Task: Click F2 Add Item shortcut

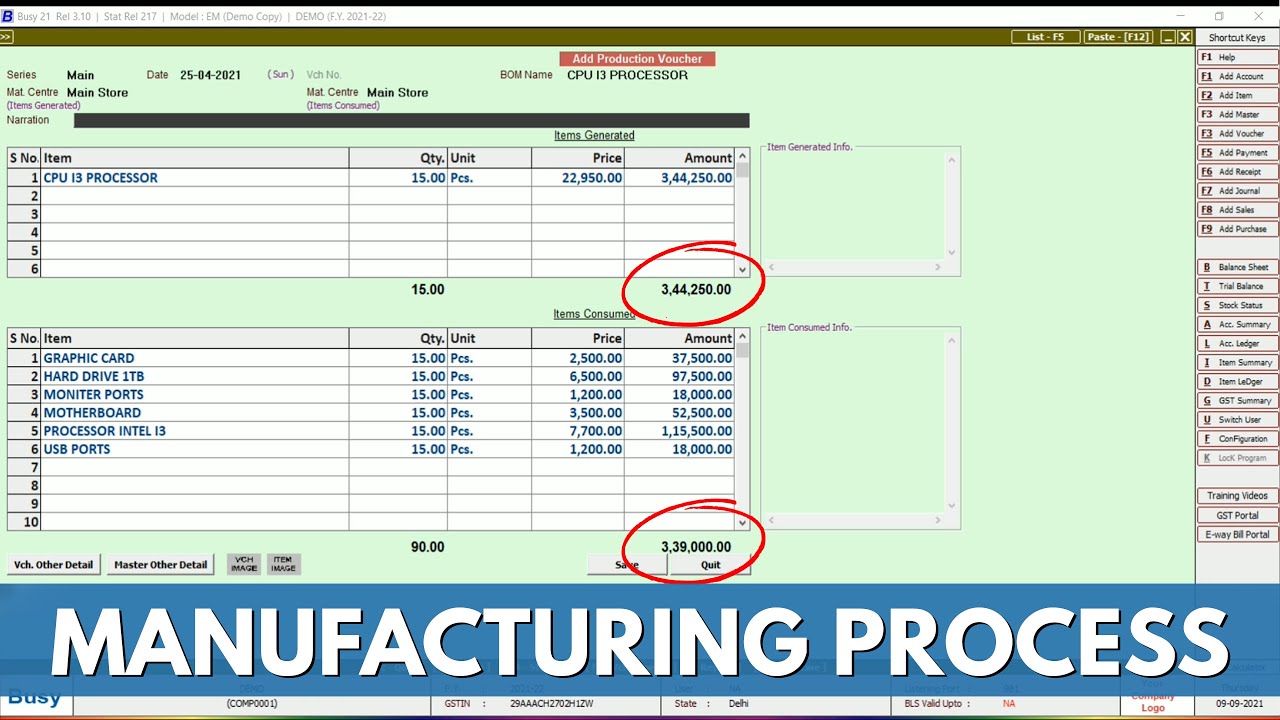Action: pos(1237,95)
